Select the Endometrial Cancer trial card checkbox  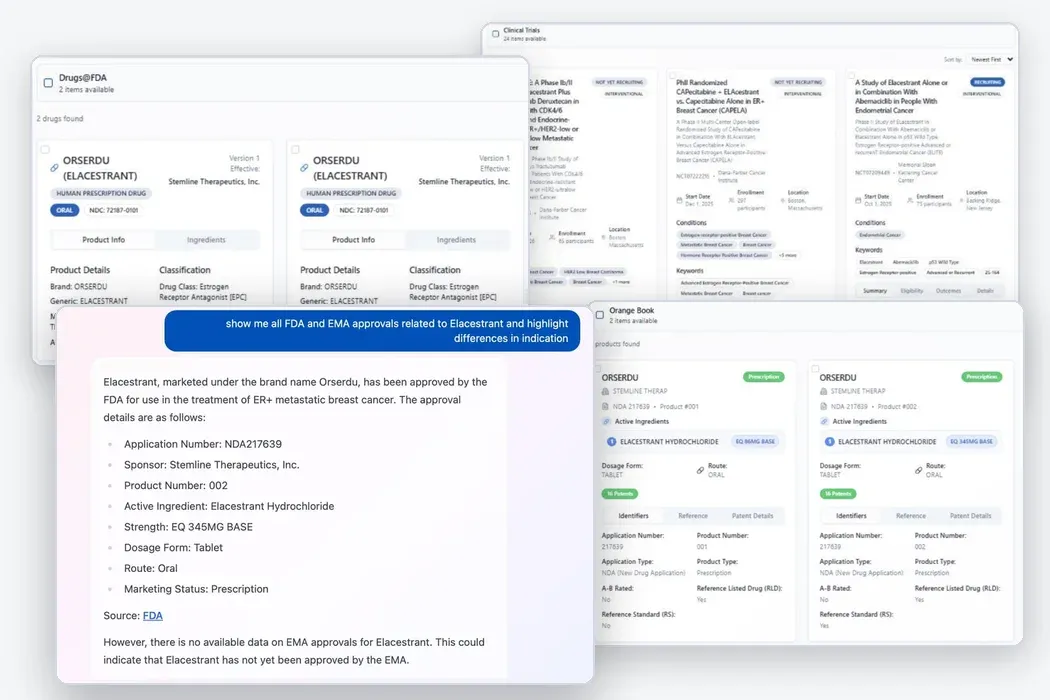[851, 76]
